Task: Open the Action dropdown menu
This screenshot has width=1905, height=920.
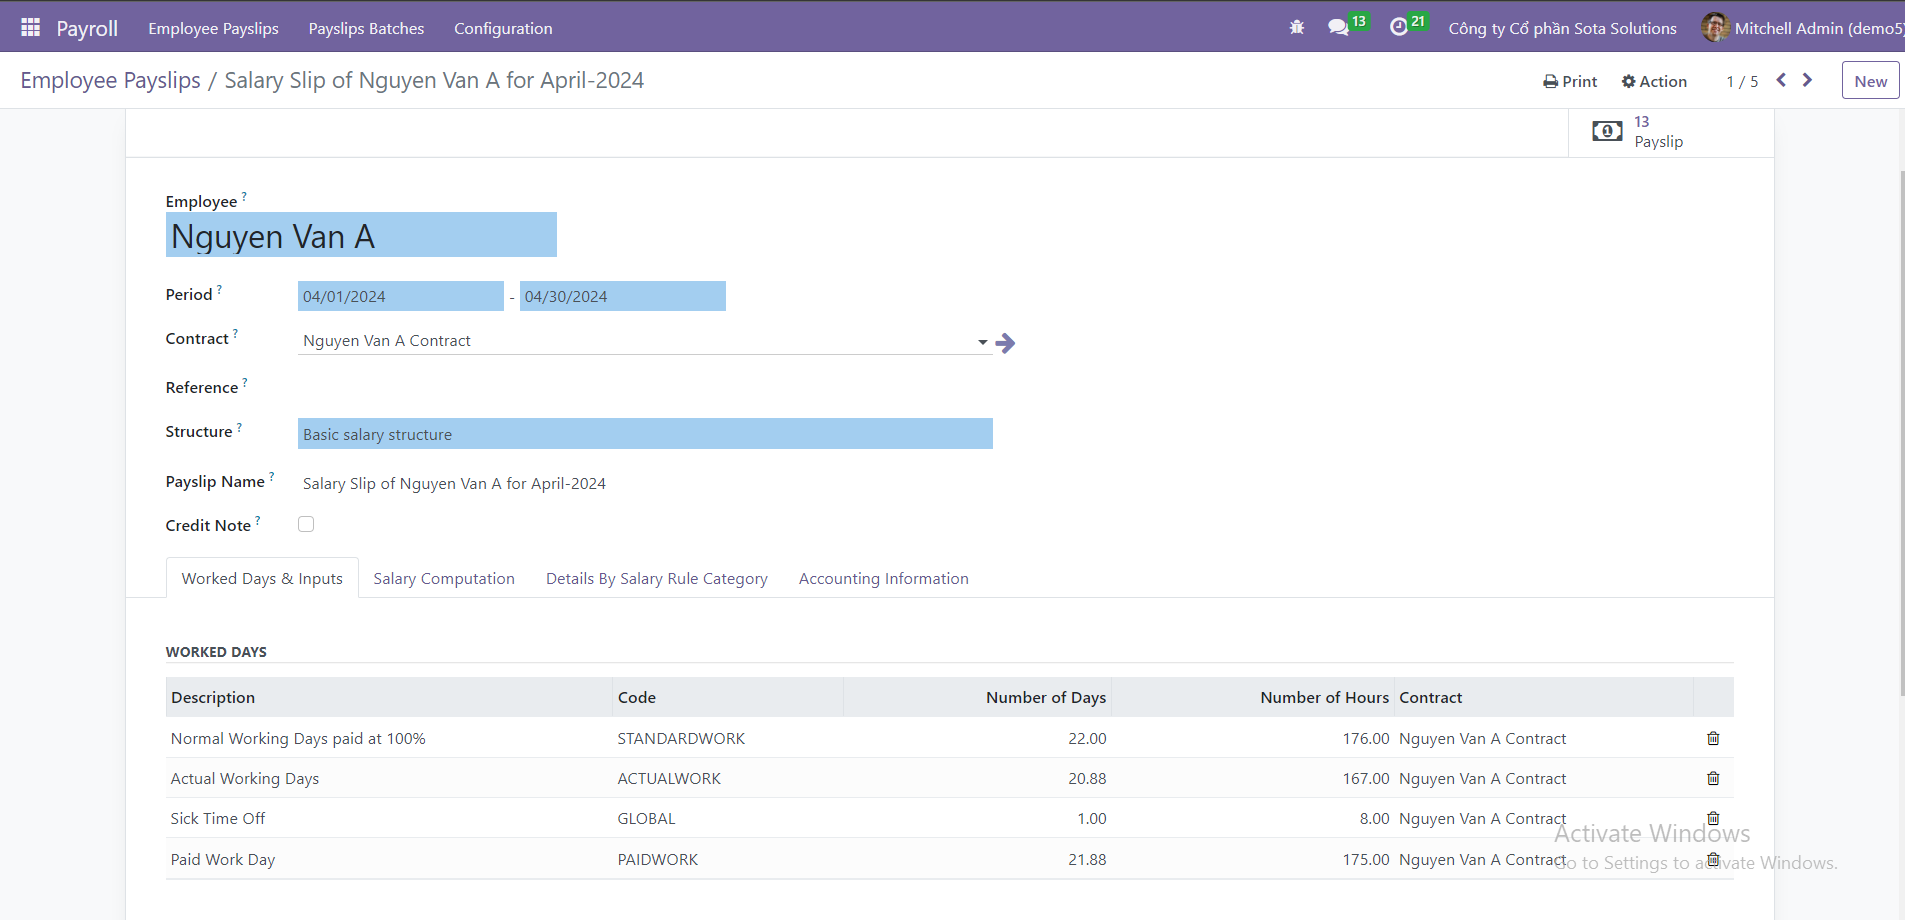Action: 1654,81
